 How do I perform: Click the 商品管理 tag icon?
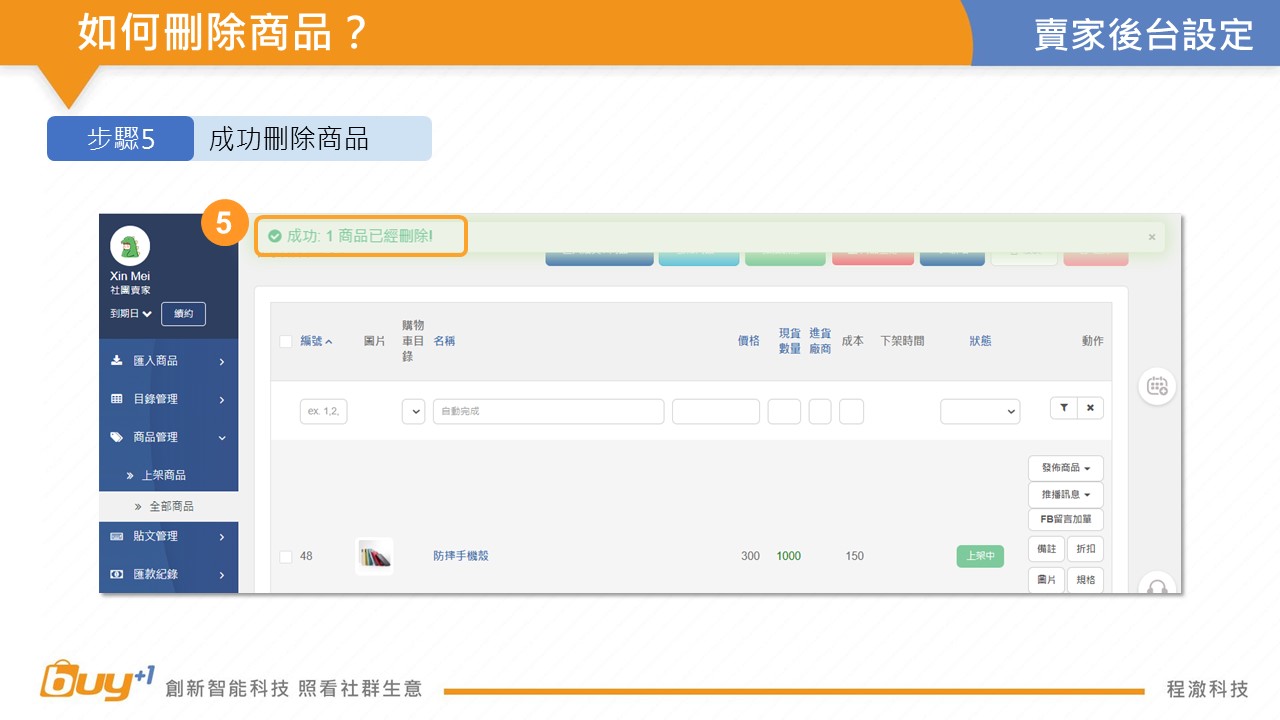point(117,437)
